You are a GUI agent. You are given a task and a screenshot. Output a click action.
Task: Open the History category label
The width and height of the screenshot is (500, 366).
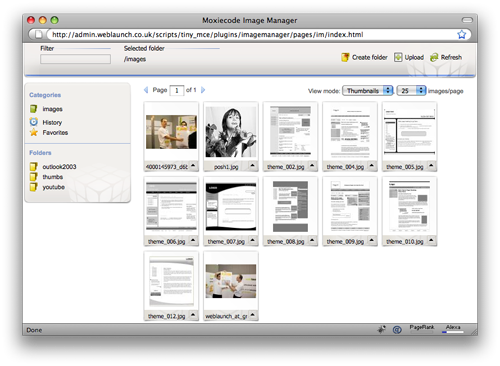(x=52, y=122)
